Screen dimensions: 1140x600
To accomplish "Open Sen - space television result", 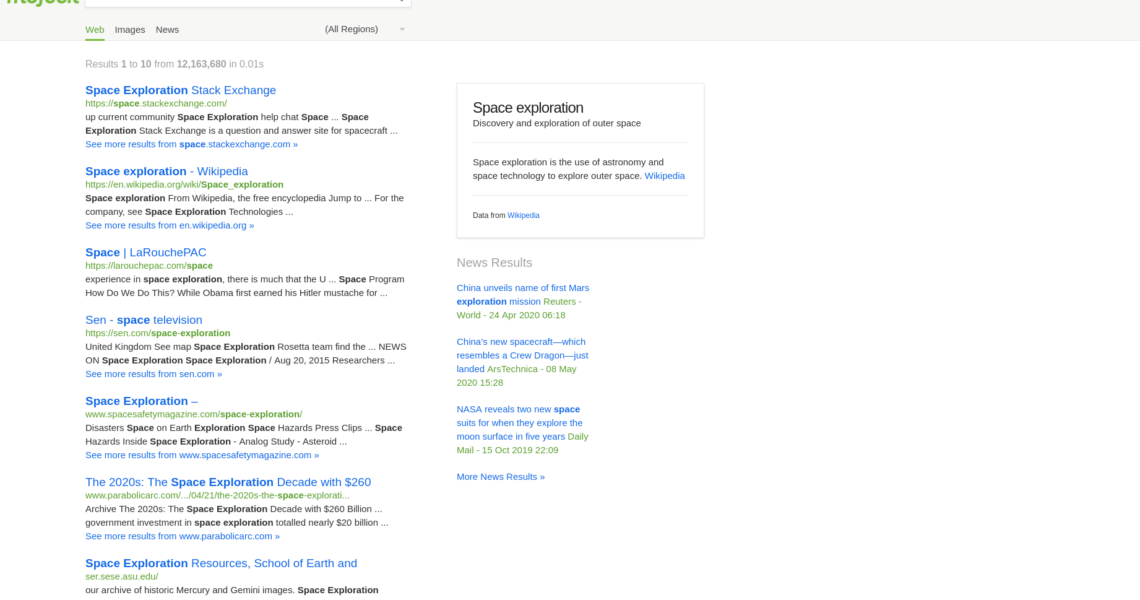I will click(143, 320).
